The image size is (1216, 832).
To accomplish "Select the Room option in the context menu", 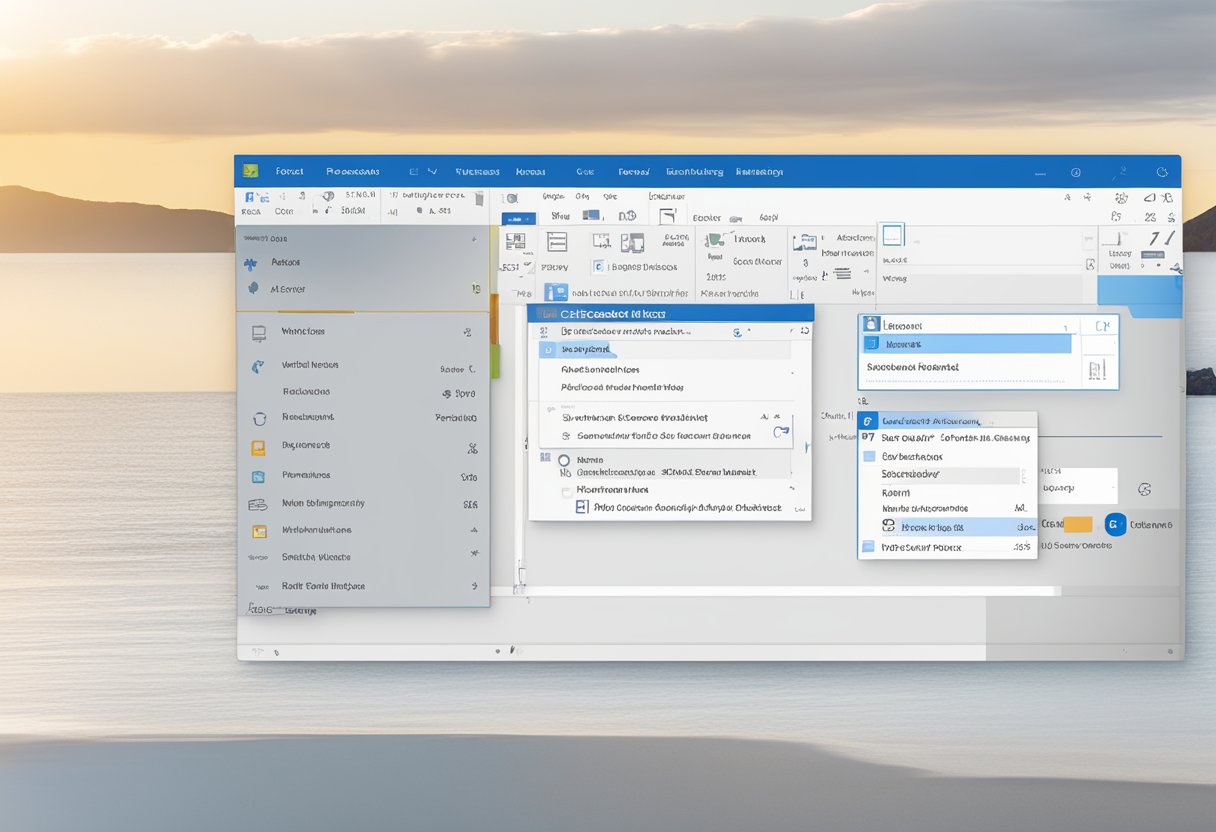I will [x=895, y=493].
